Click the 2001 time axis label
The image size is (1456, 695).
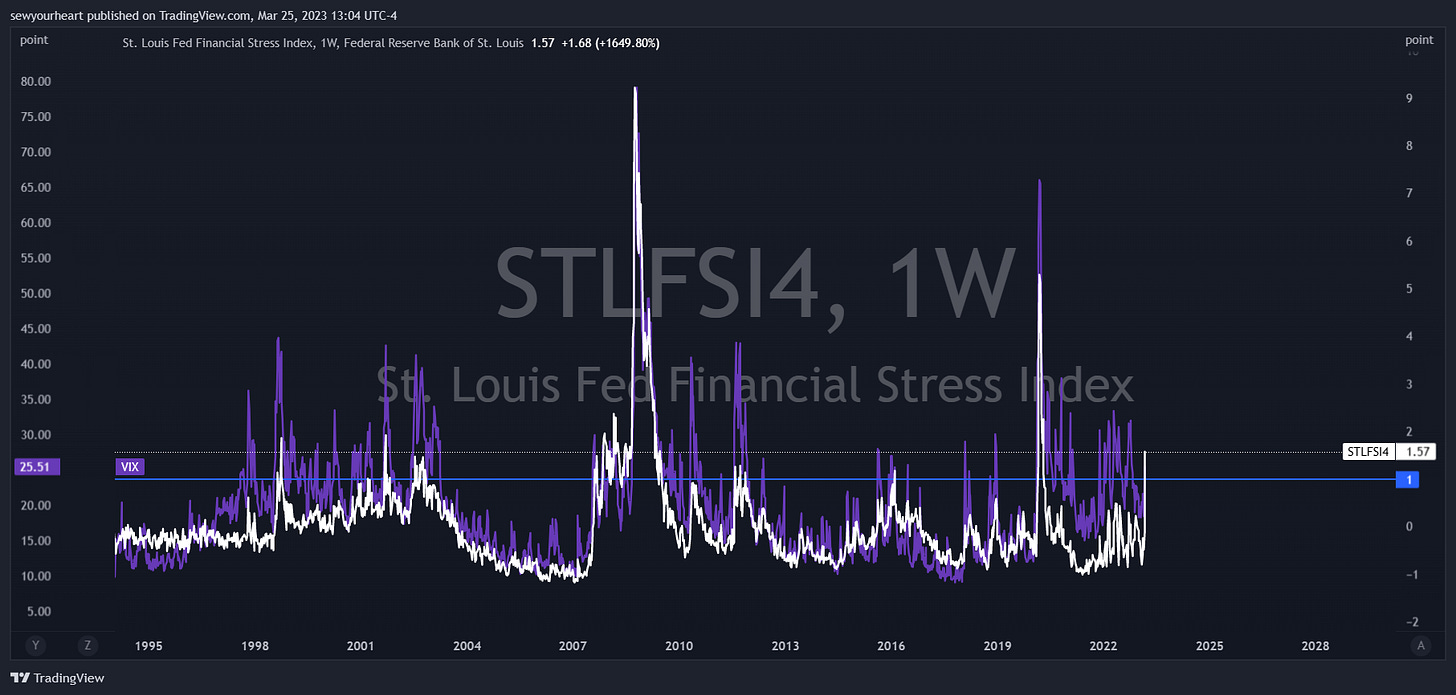pos(361,646)
